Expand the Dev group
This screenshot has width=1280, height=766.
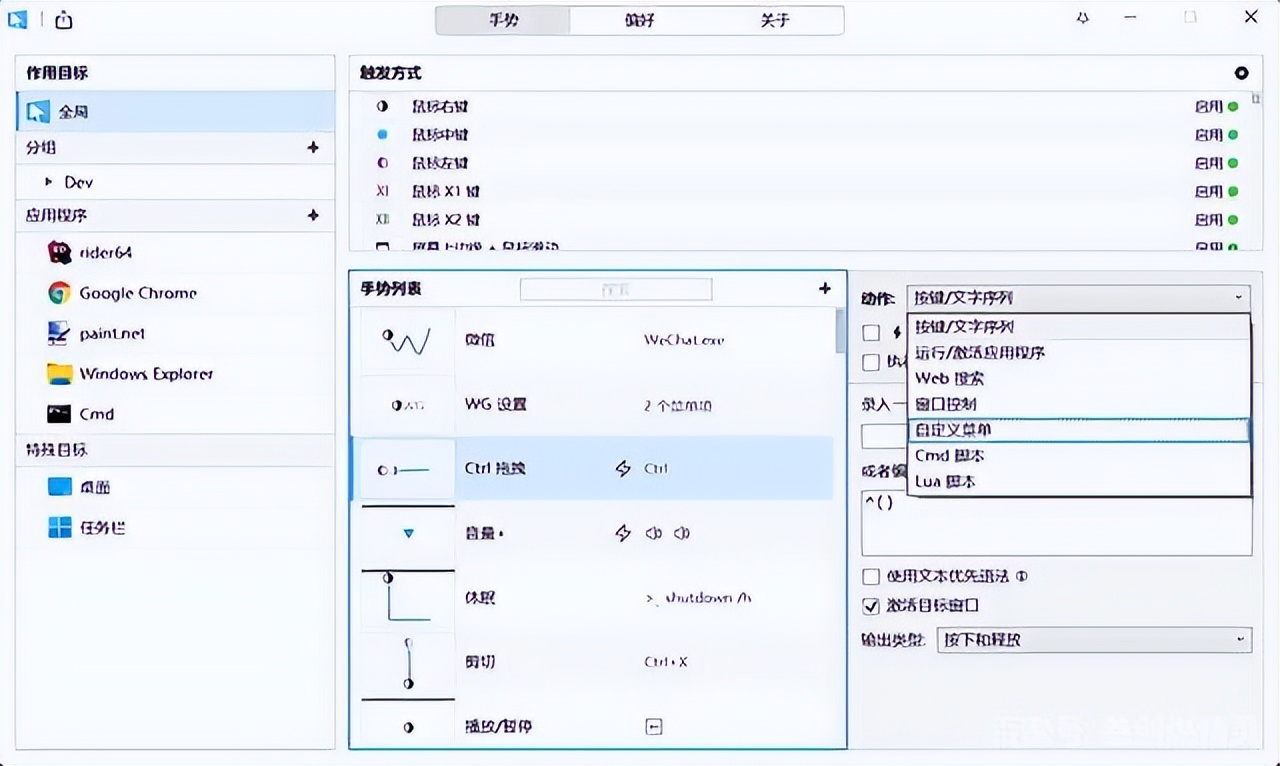[x=48, y=182]
